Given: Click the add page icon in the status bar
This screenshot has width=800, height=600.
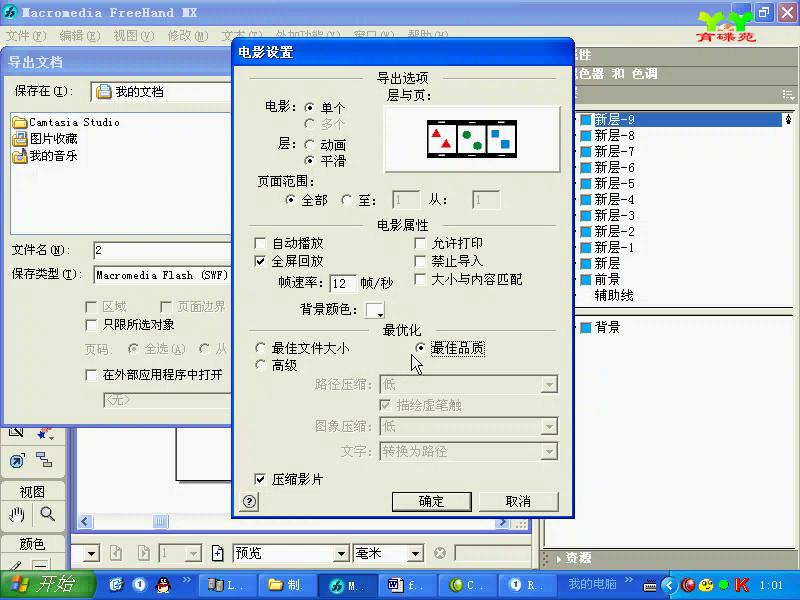Looking at the screenshot, I should pyautogui.click(x=217, y=553).
